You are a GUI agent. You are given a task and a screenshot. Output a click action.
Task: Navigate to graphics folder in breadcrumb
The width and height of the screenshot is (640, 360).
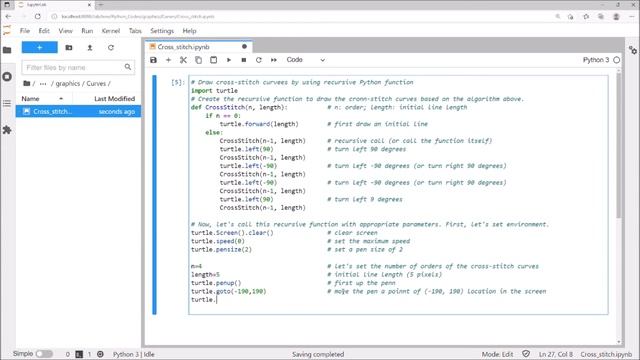click(x=68, y=83)
